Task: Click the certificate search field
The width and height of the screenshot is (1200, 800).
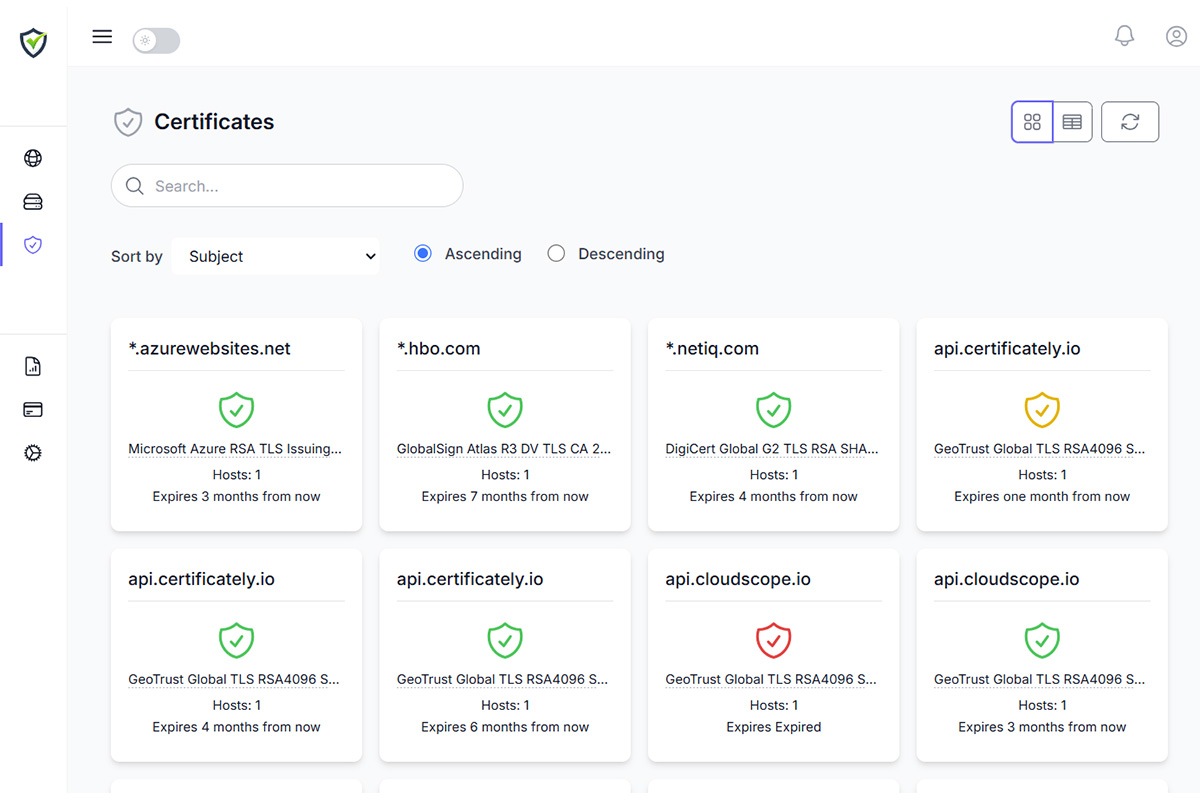Action: tap(287, 186)
